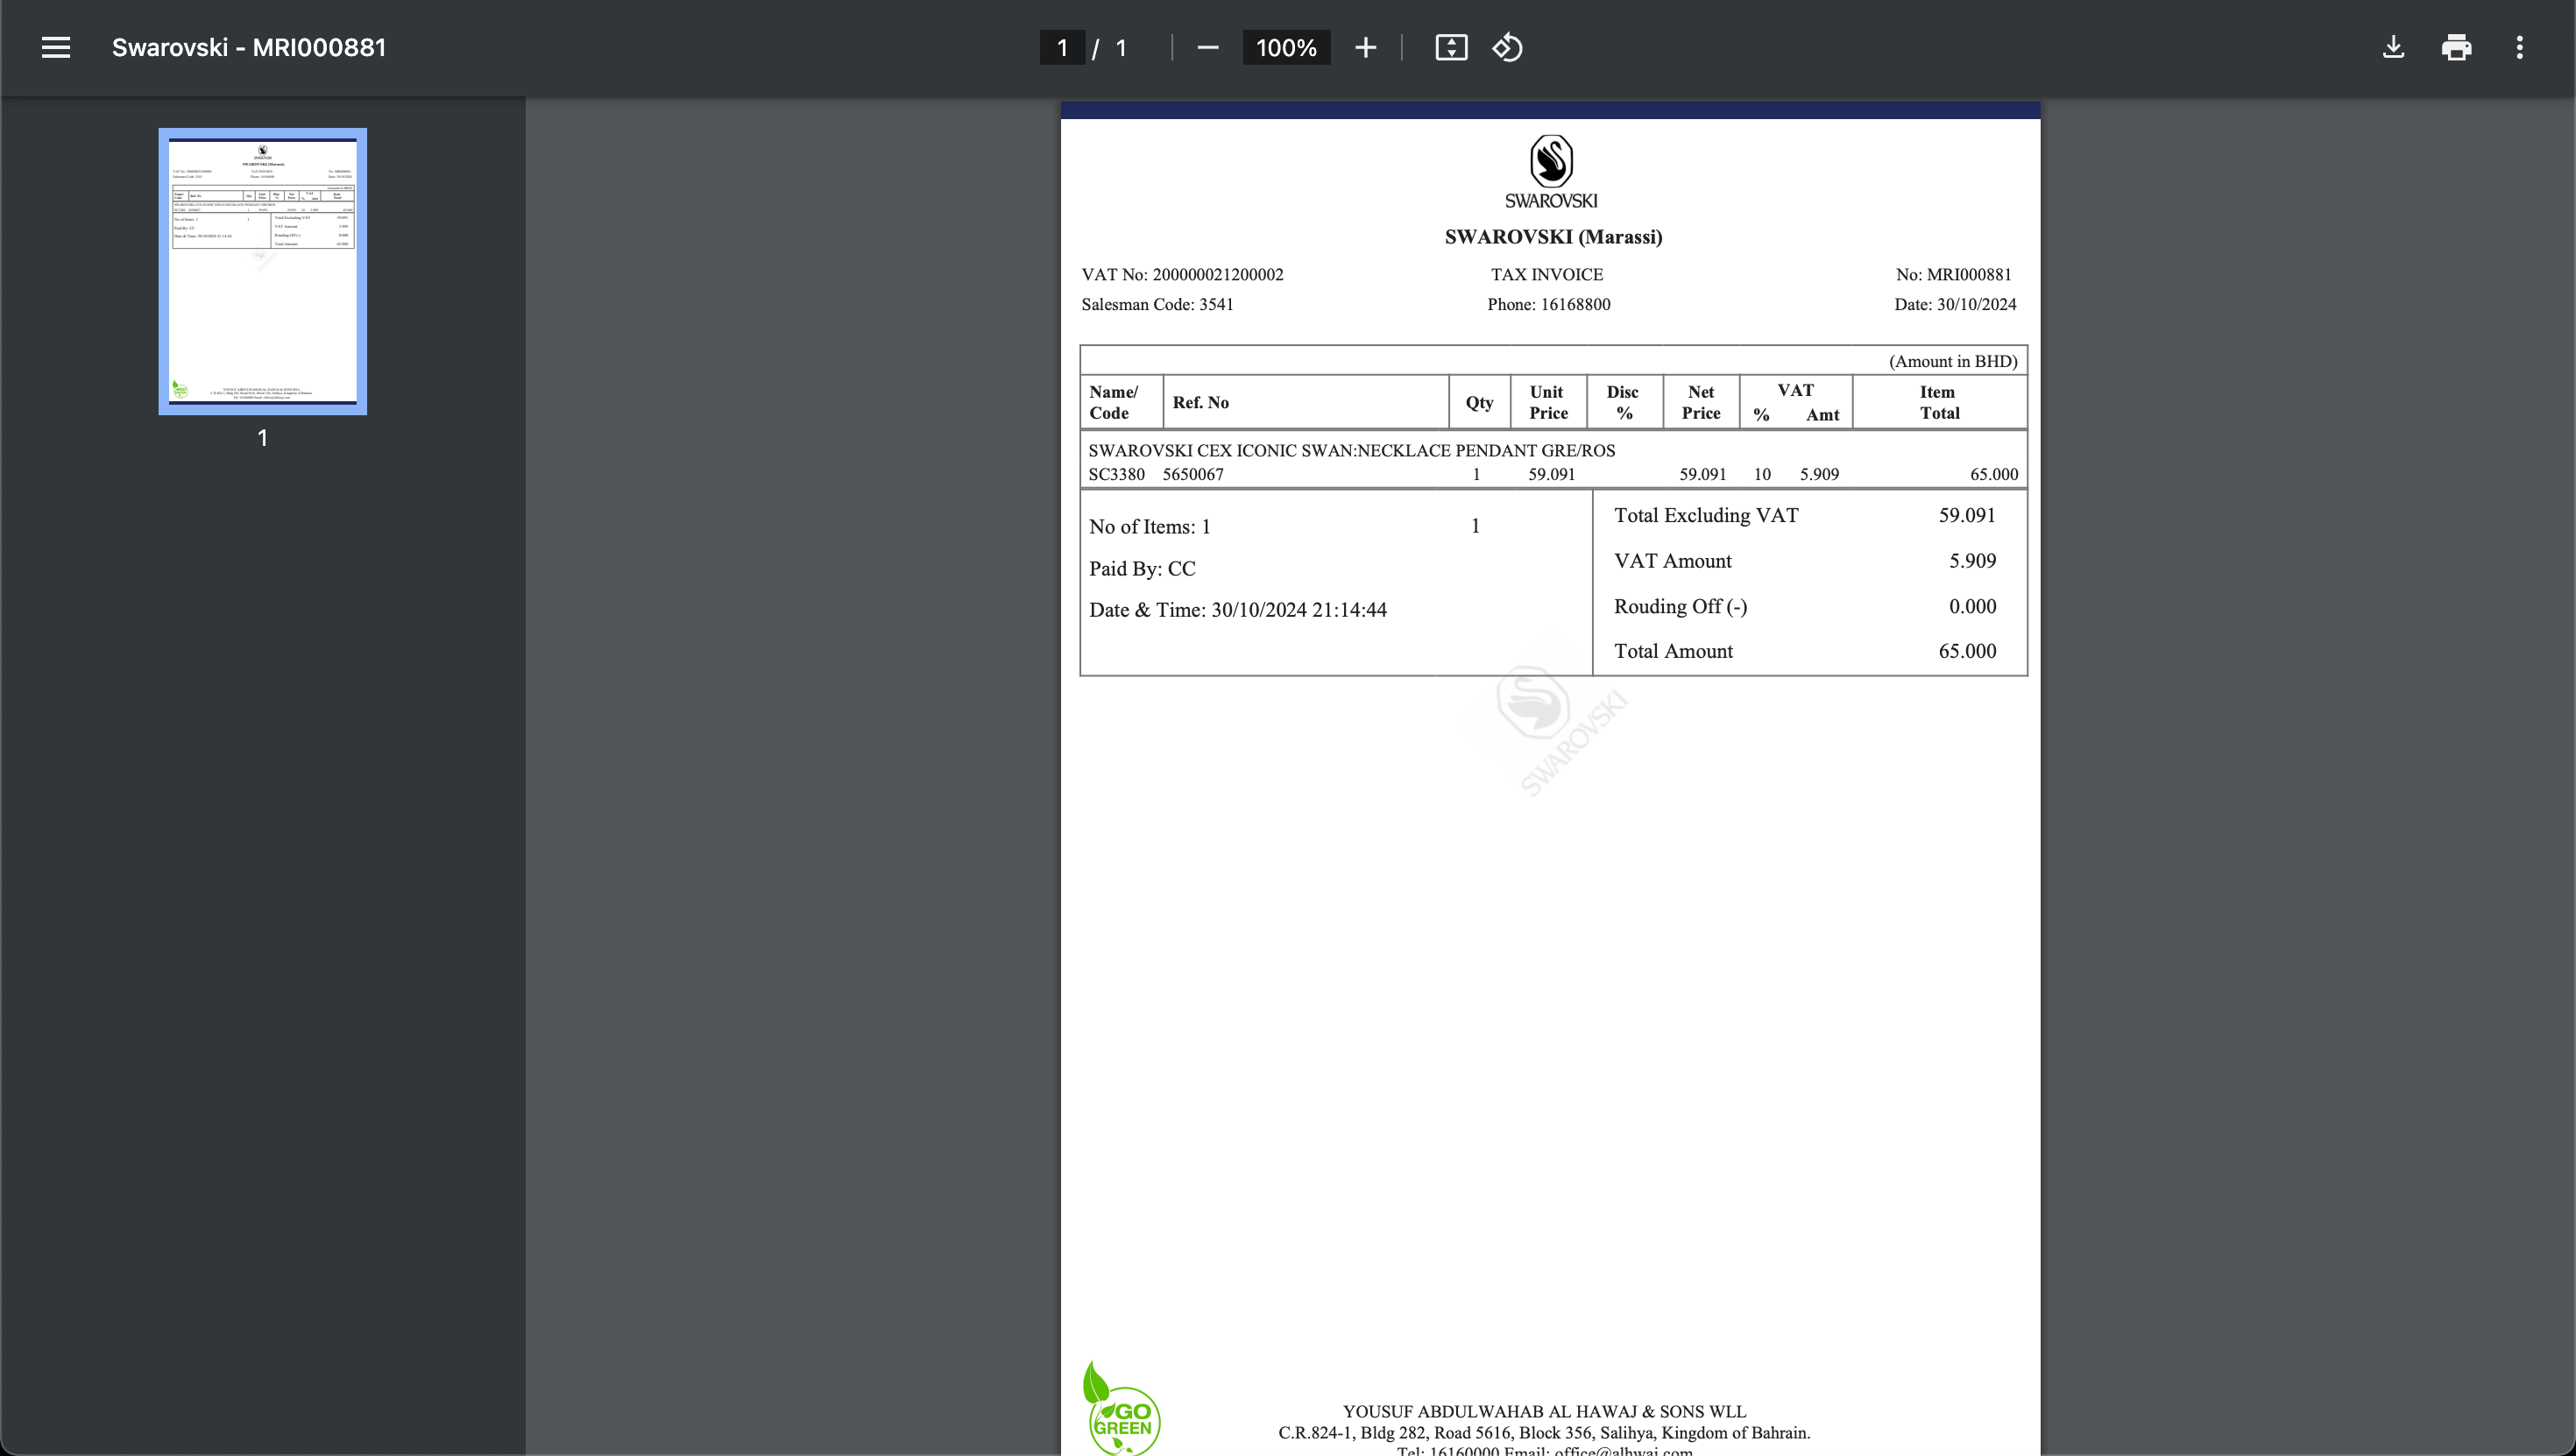
Task: Click 'Date & Time: 30/10/2024 21:14:44'
Action: click(1238, 610)
